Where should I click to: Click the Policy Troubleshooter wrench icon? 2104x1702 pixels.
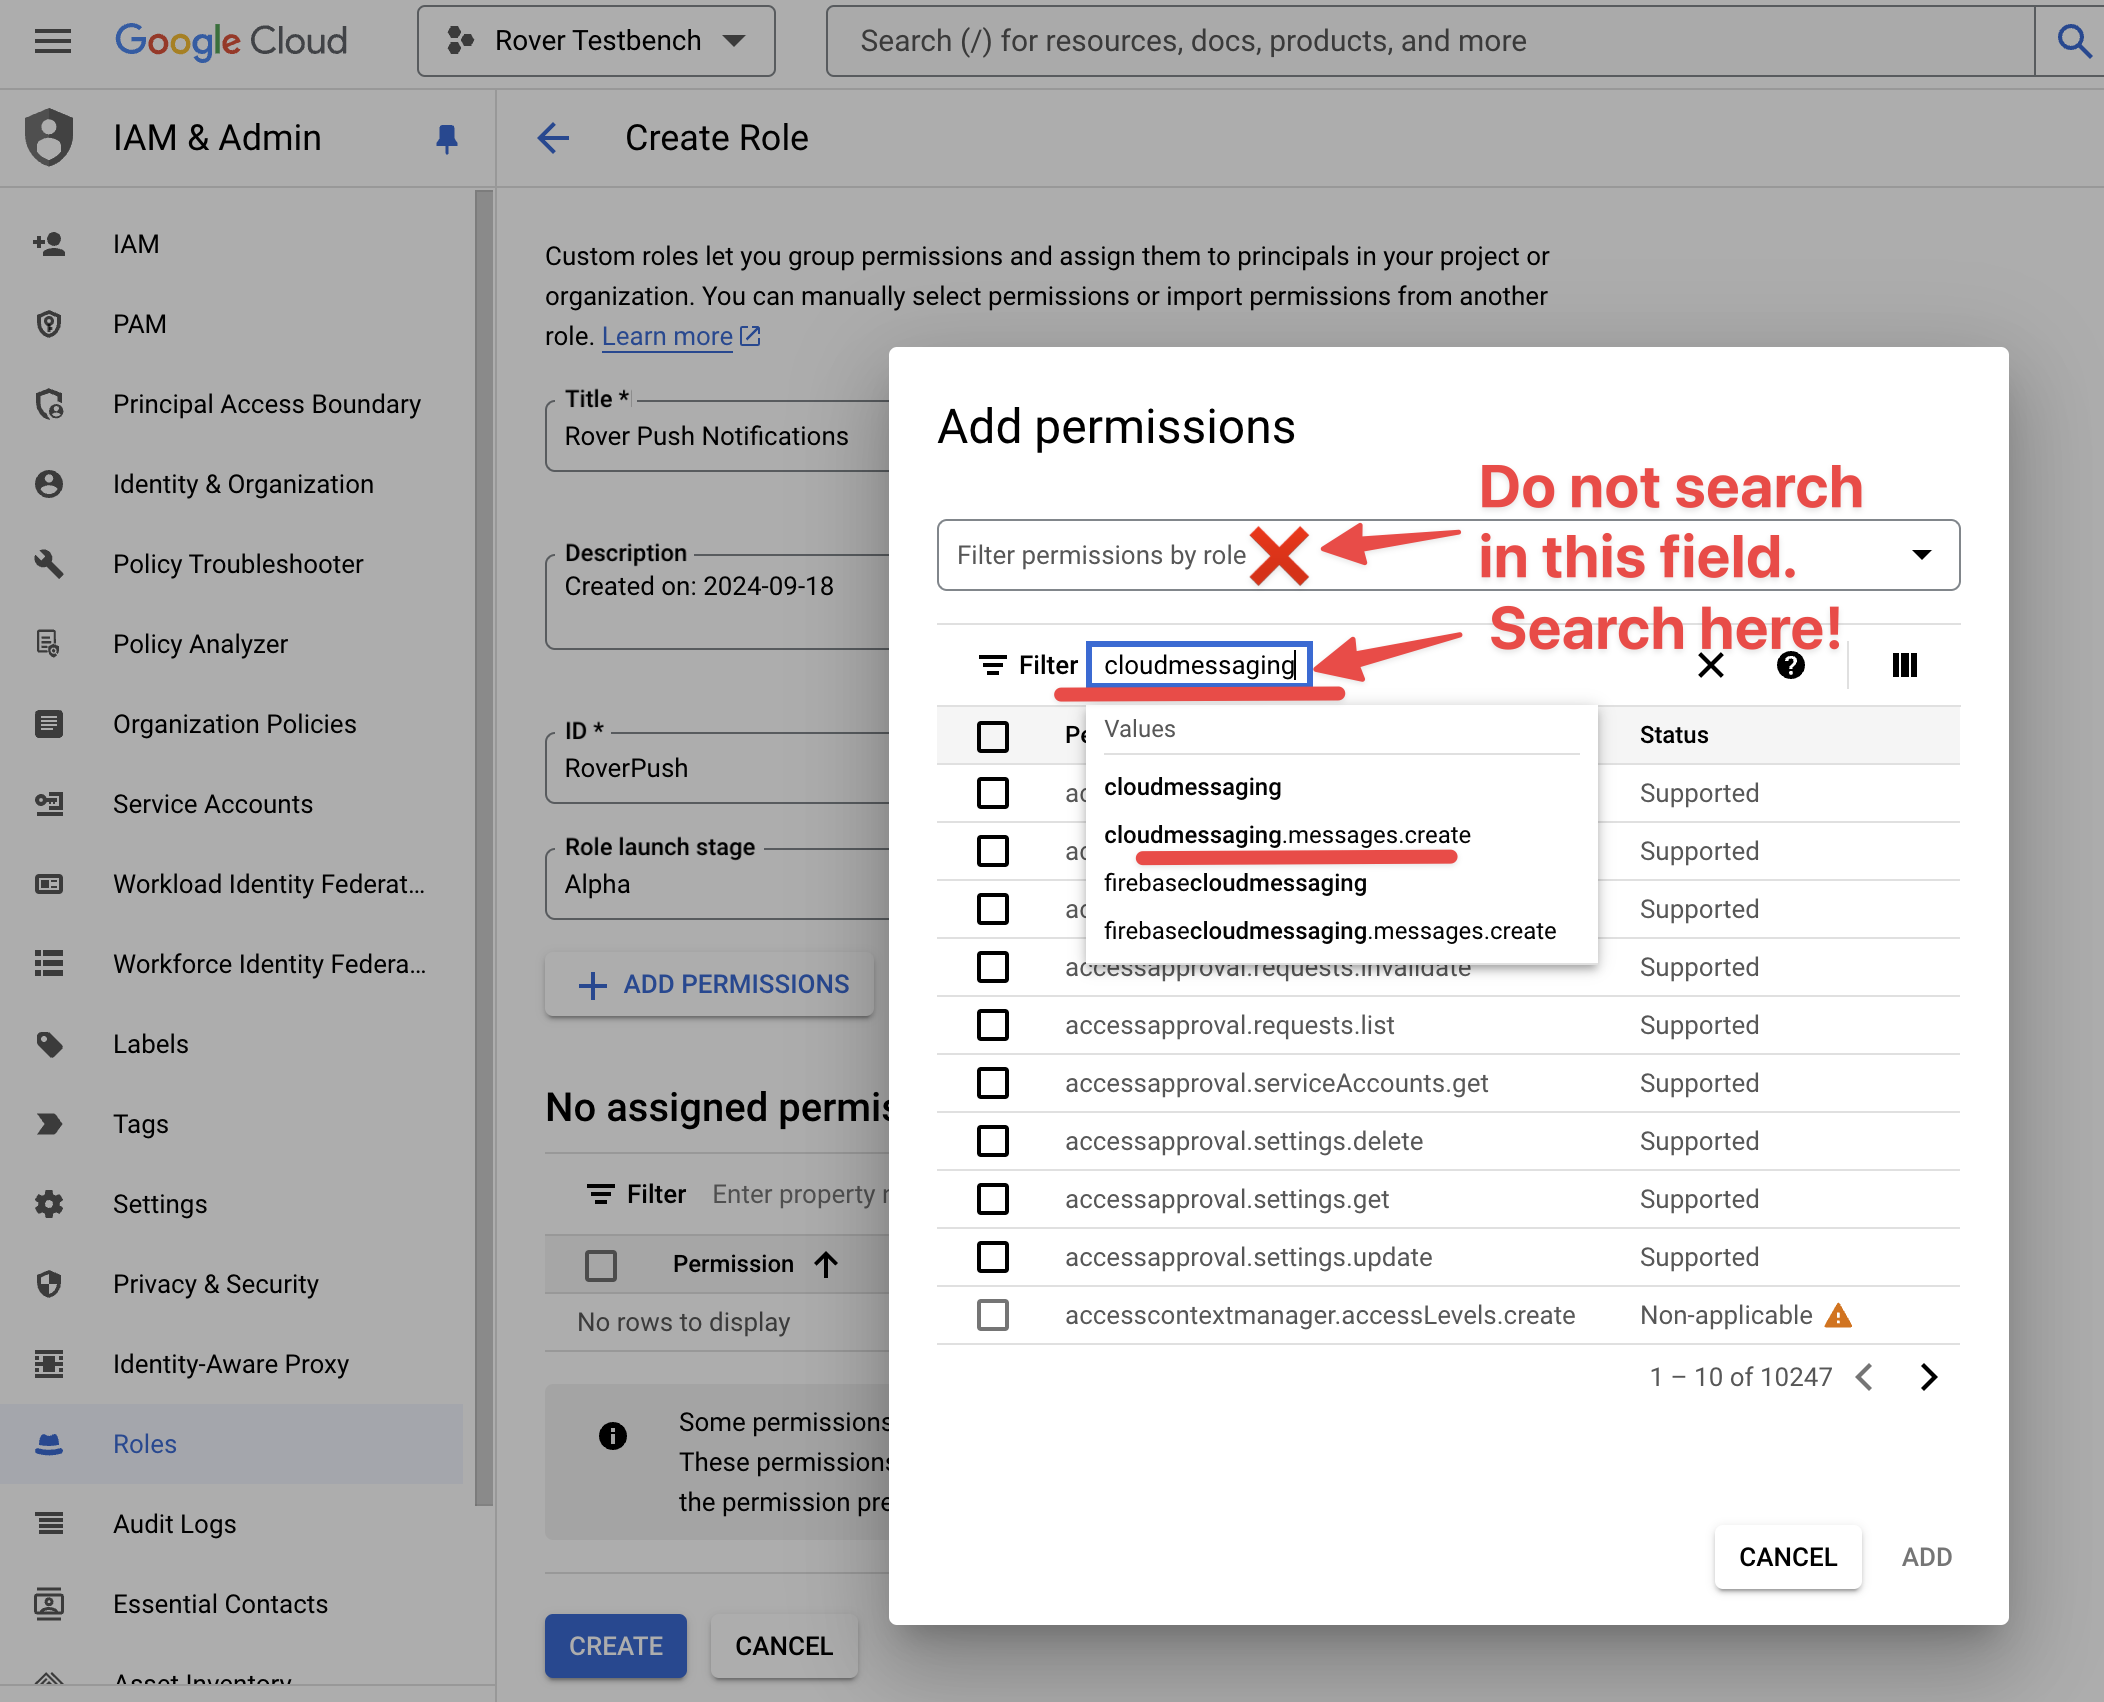(49, 564)
